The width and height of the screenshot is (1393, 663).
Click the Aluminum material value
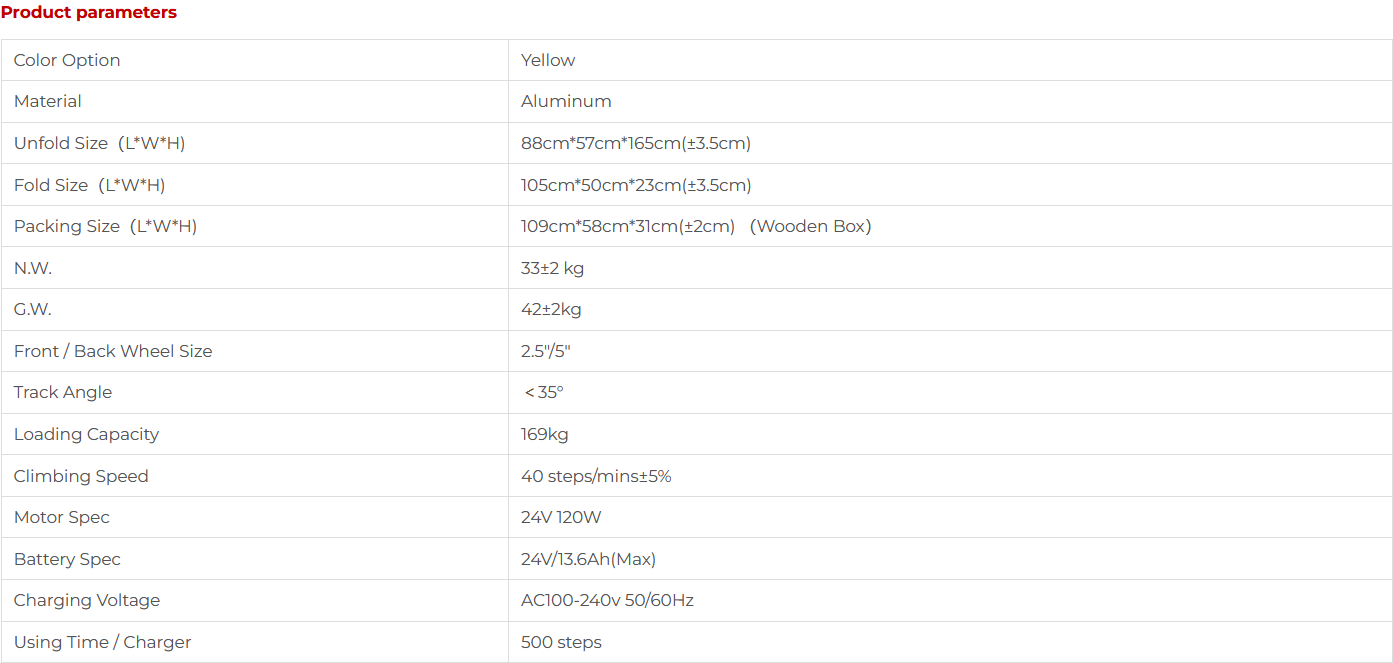(566, 101)
